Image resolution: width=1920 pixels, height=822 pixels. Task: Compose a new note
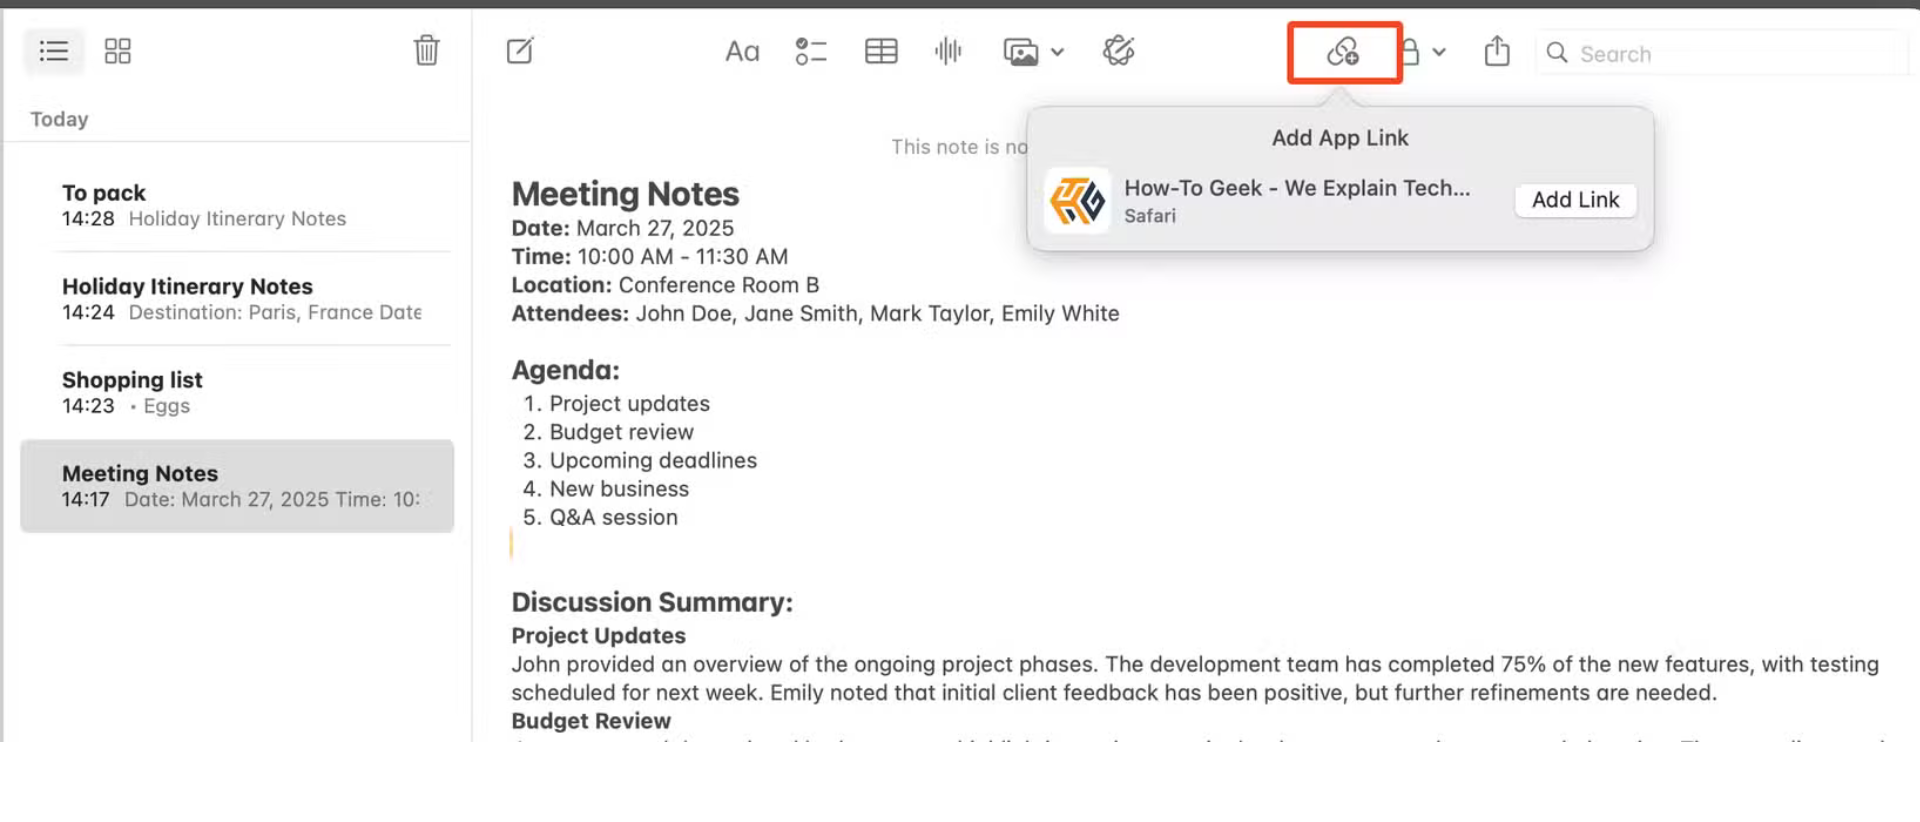[x=520, y=51]
